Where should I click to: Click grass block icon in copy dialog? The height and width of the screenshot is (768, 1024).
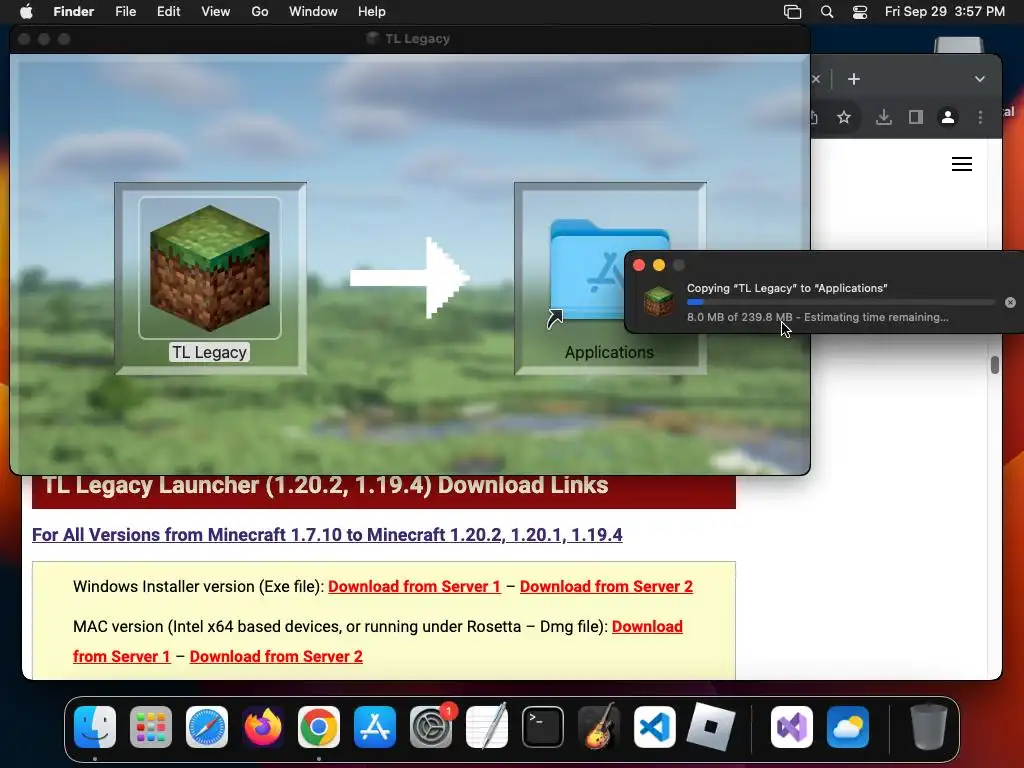point(658,302)
